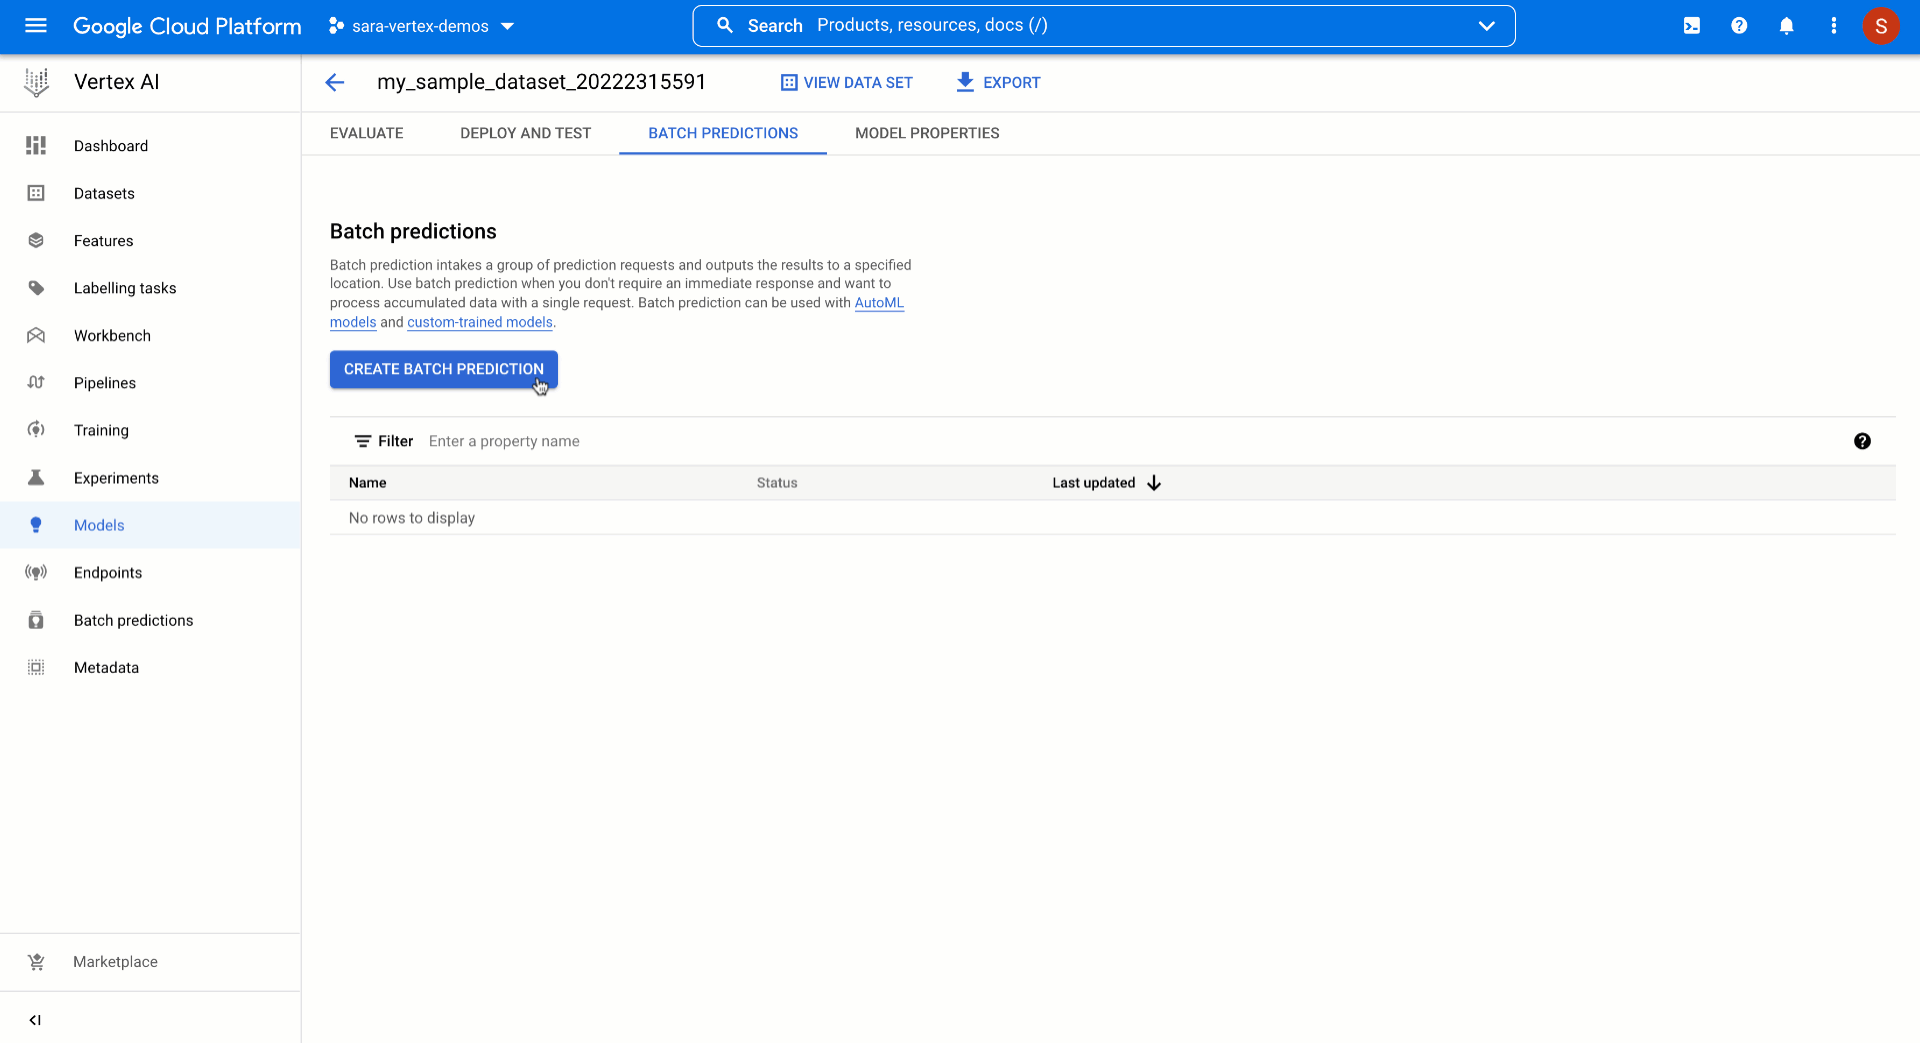The height and width of the screenshot is (1043, 1920).
Task: Click the Dashboard icon in sidebar
Action: coord(36,146)
